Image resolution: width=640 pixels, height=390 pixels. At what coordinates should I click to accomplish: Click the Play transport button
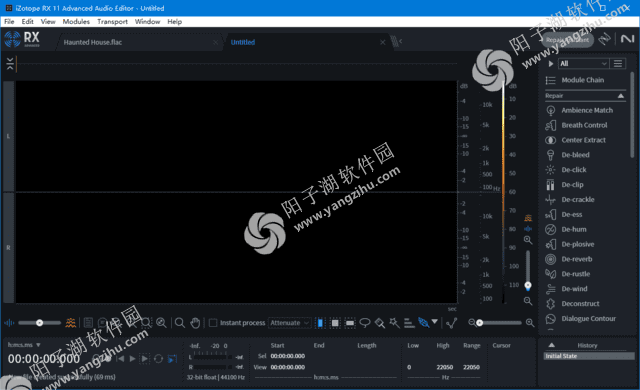click(x=132, y=359)
